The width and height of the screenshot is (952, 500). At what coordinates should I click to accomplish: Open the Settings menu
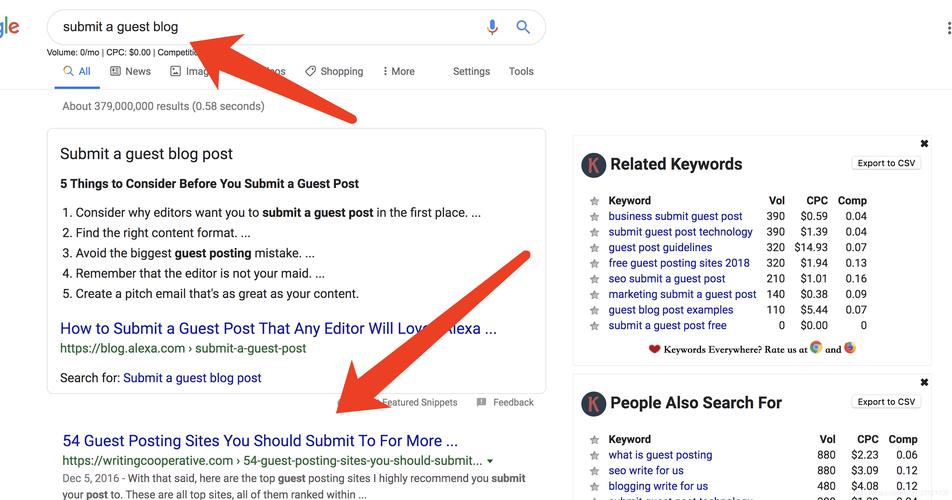pyautogui.click(x=471, y=72)
